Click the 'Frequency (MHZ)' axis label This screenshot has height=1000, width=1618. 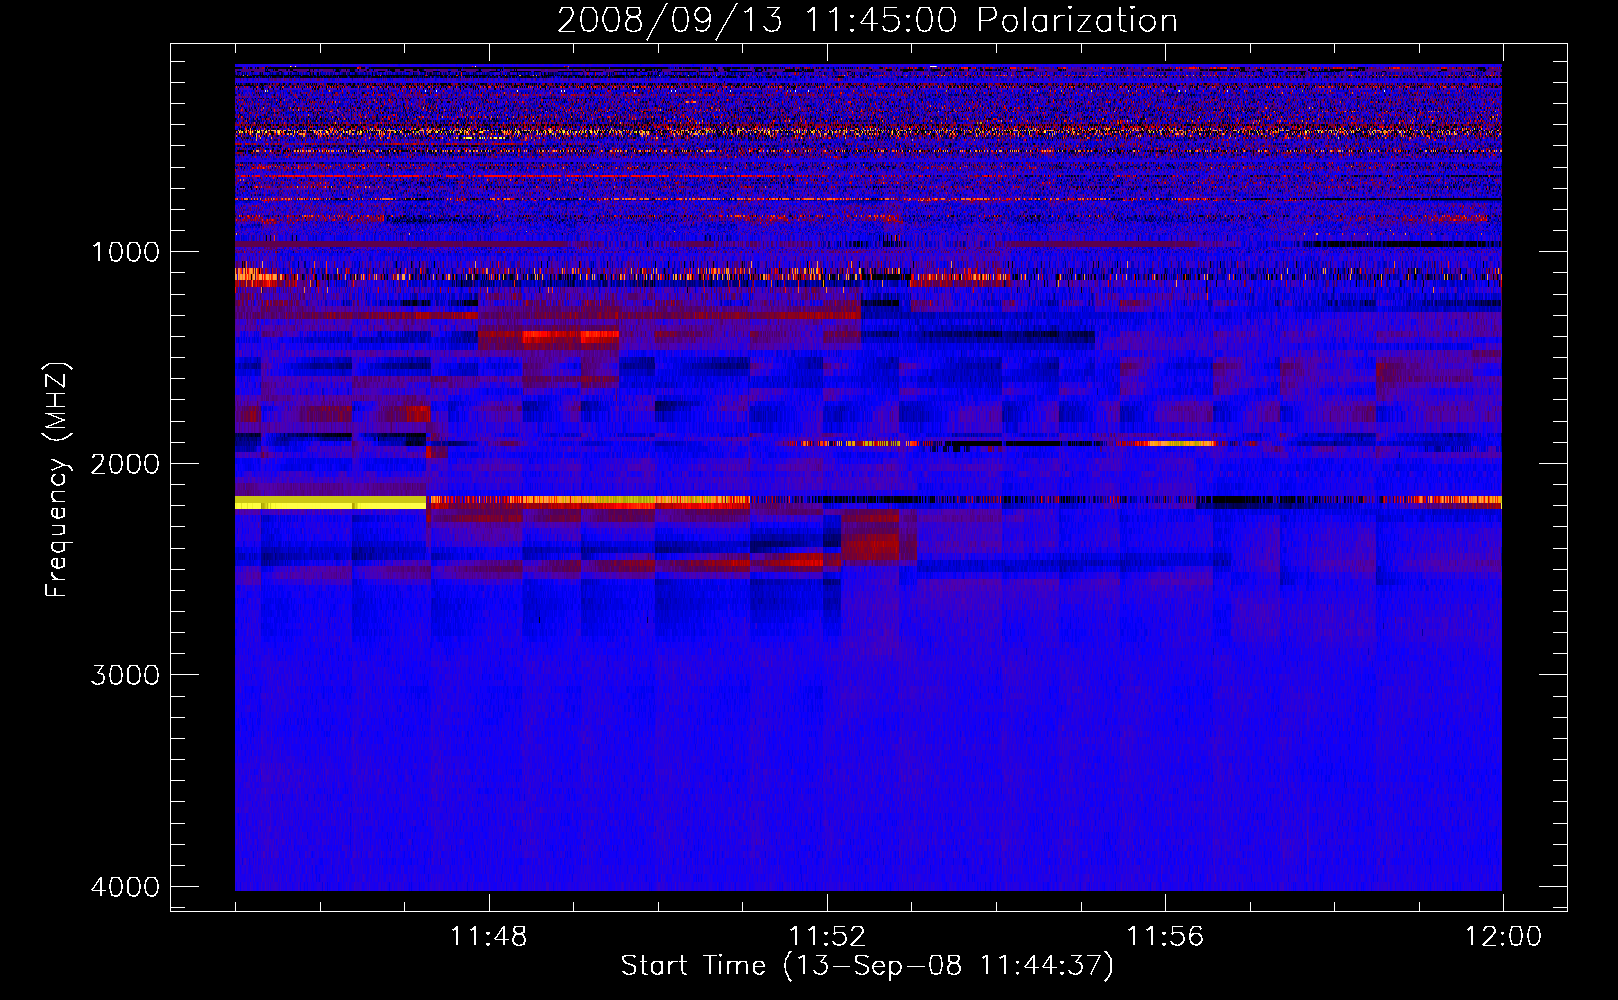(57, 480)
